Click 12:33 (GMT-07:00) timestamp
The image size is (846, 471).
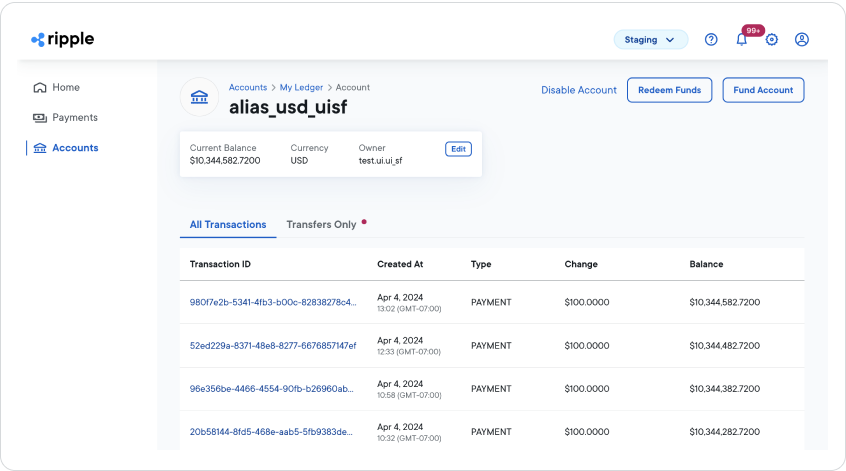(409, 352)
